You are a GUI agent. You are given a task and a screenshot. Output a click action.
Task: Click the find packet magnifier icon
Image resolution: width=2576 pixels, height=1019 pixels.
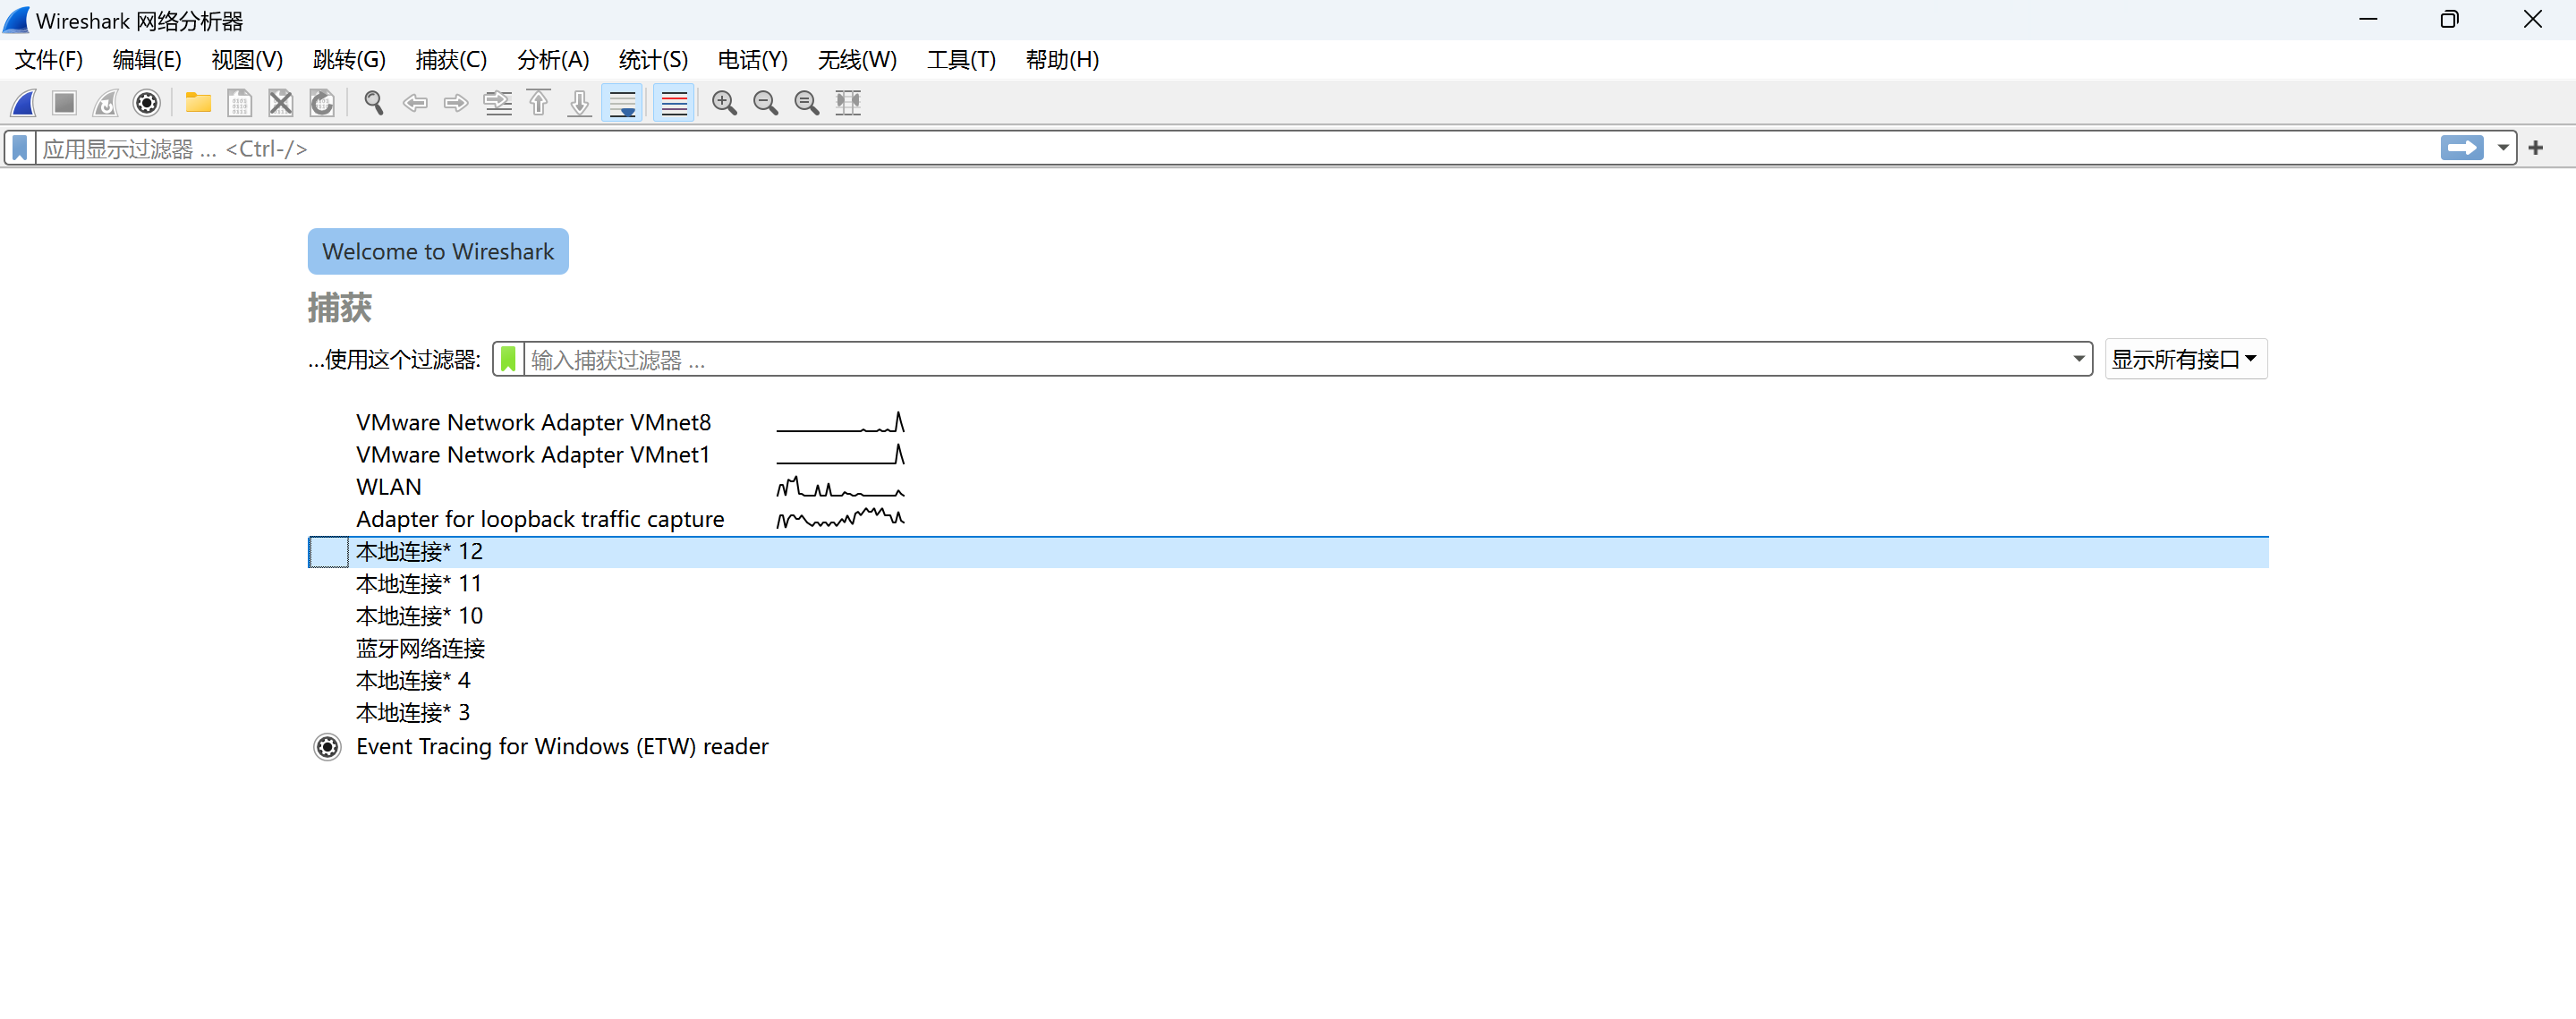point(374,103)
